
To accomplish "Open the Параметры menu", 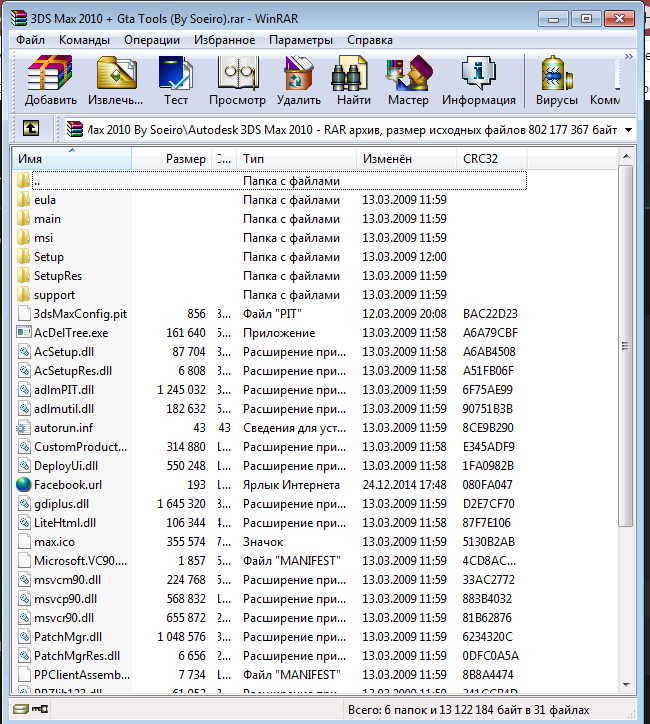I will tap(301, 40).
